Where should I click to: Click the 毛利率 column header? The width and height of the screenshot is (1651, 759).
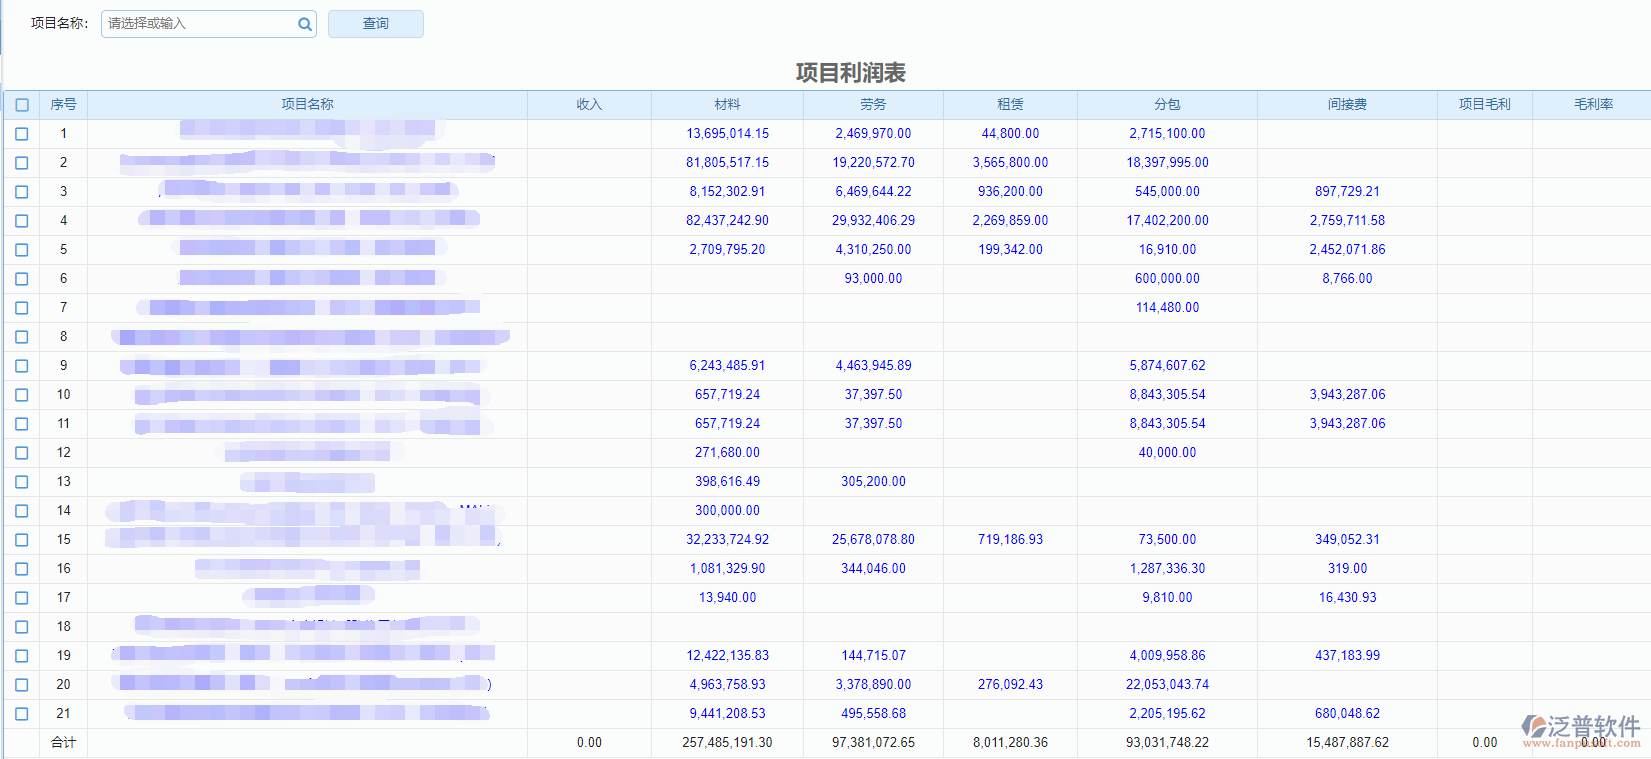pyautogui.click(x=1593, y=104)
